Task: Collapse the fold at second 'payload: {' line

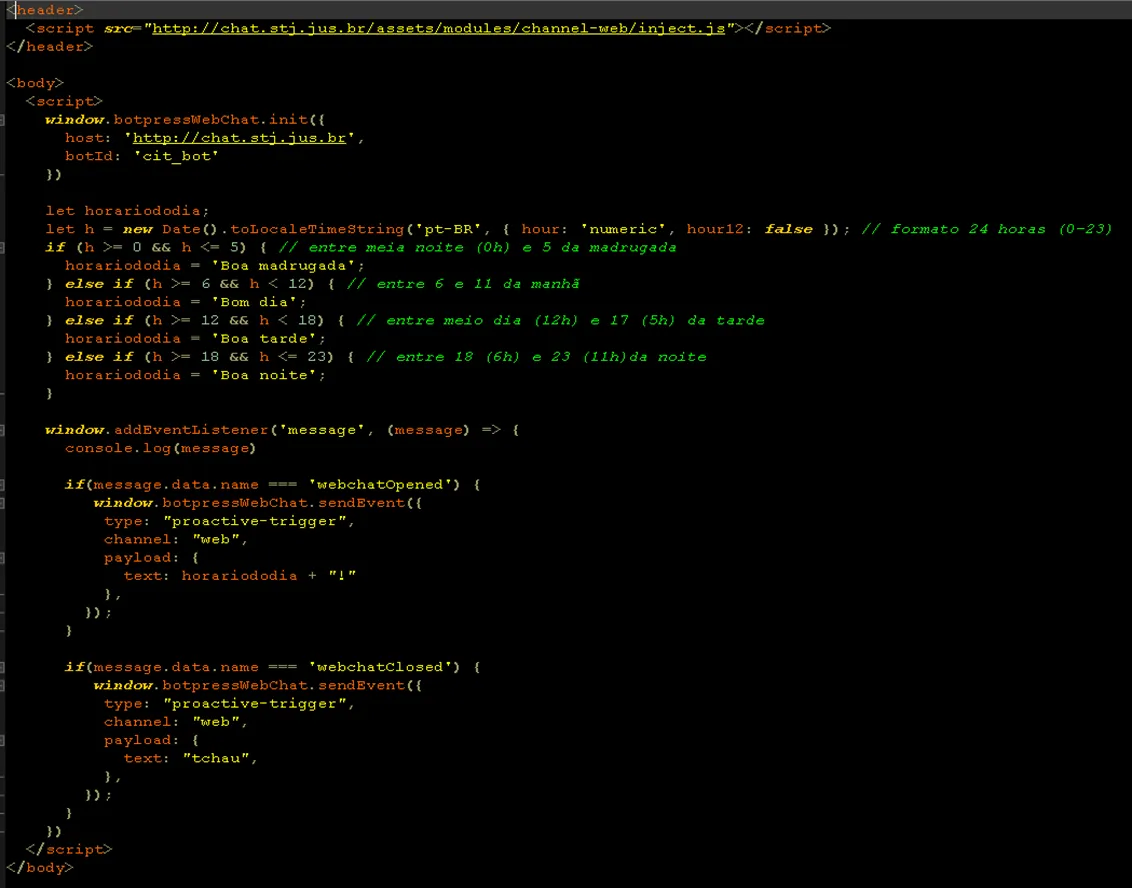Action: (x=2, y=741)
